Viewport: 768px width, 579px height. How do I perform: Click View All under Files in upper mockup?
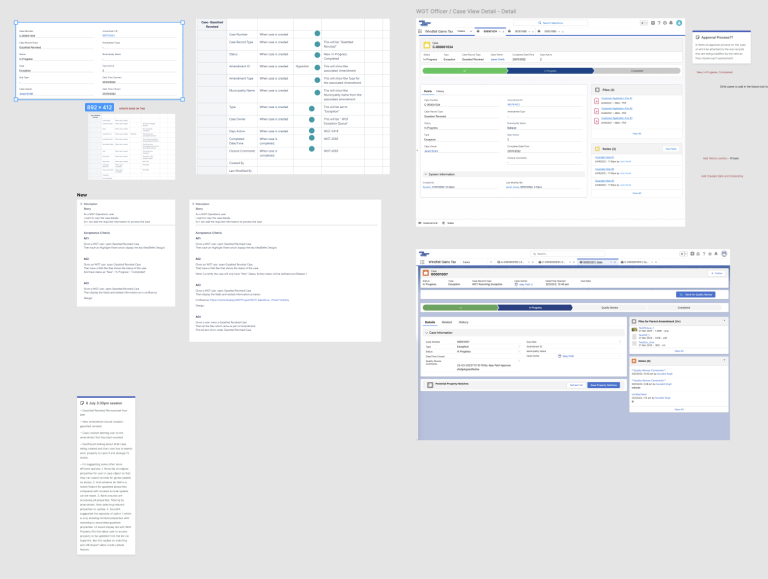pos(636,133)
